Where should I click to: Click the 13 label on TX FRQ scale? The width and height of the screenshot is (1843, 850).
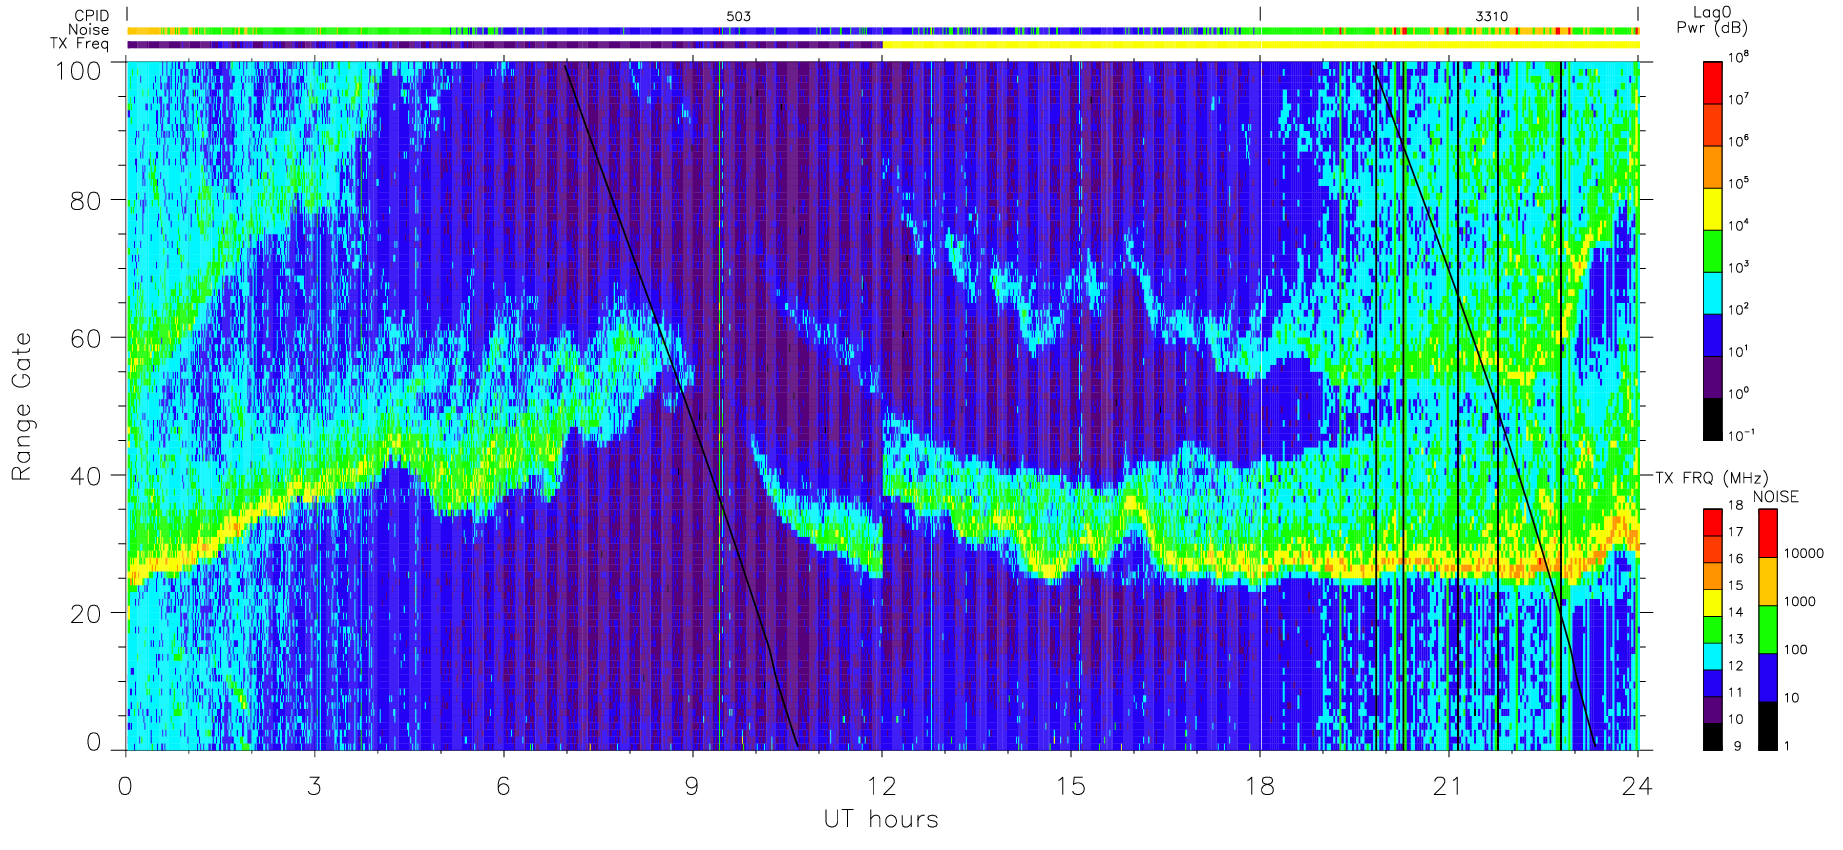(x=1735, y=639)
